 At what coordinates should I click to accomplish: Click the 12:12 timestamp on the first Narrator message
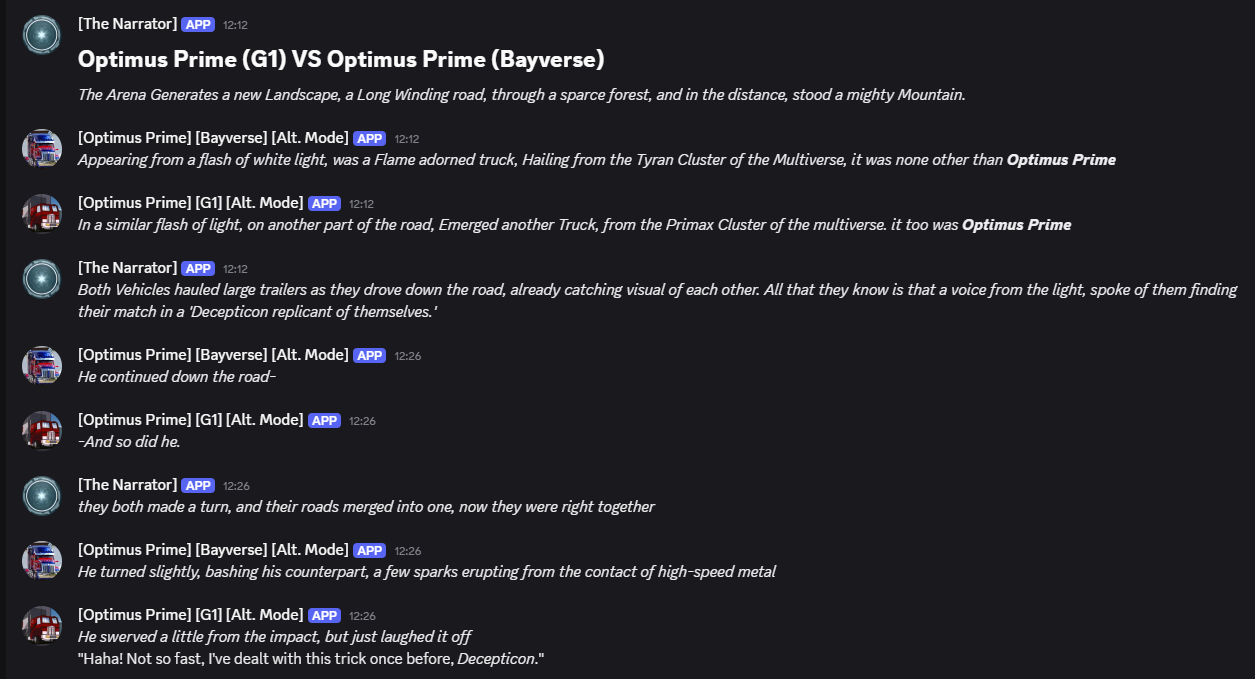click(x=235, y=24)
